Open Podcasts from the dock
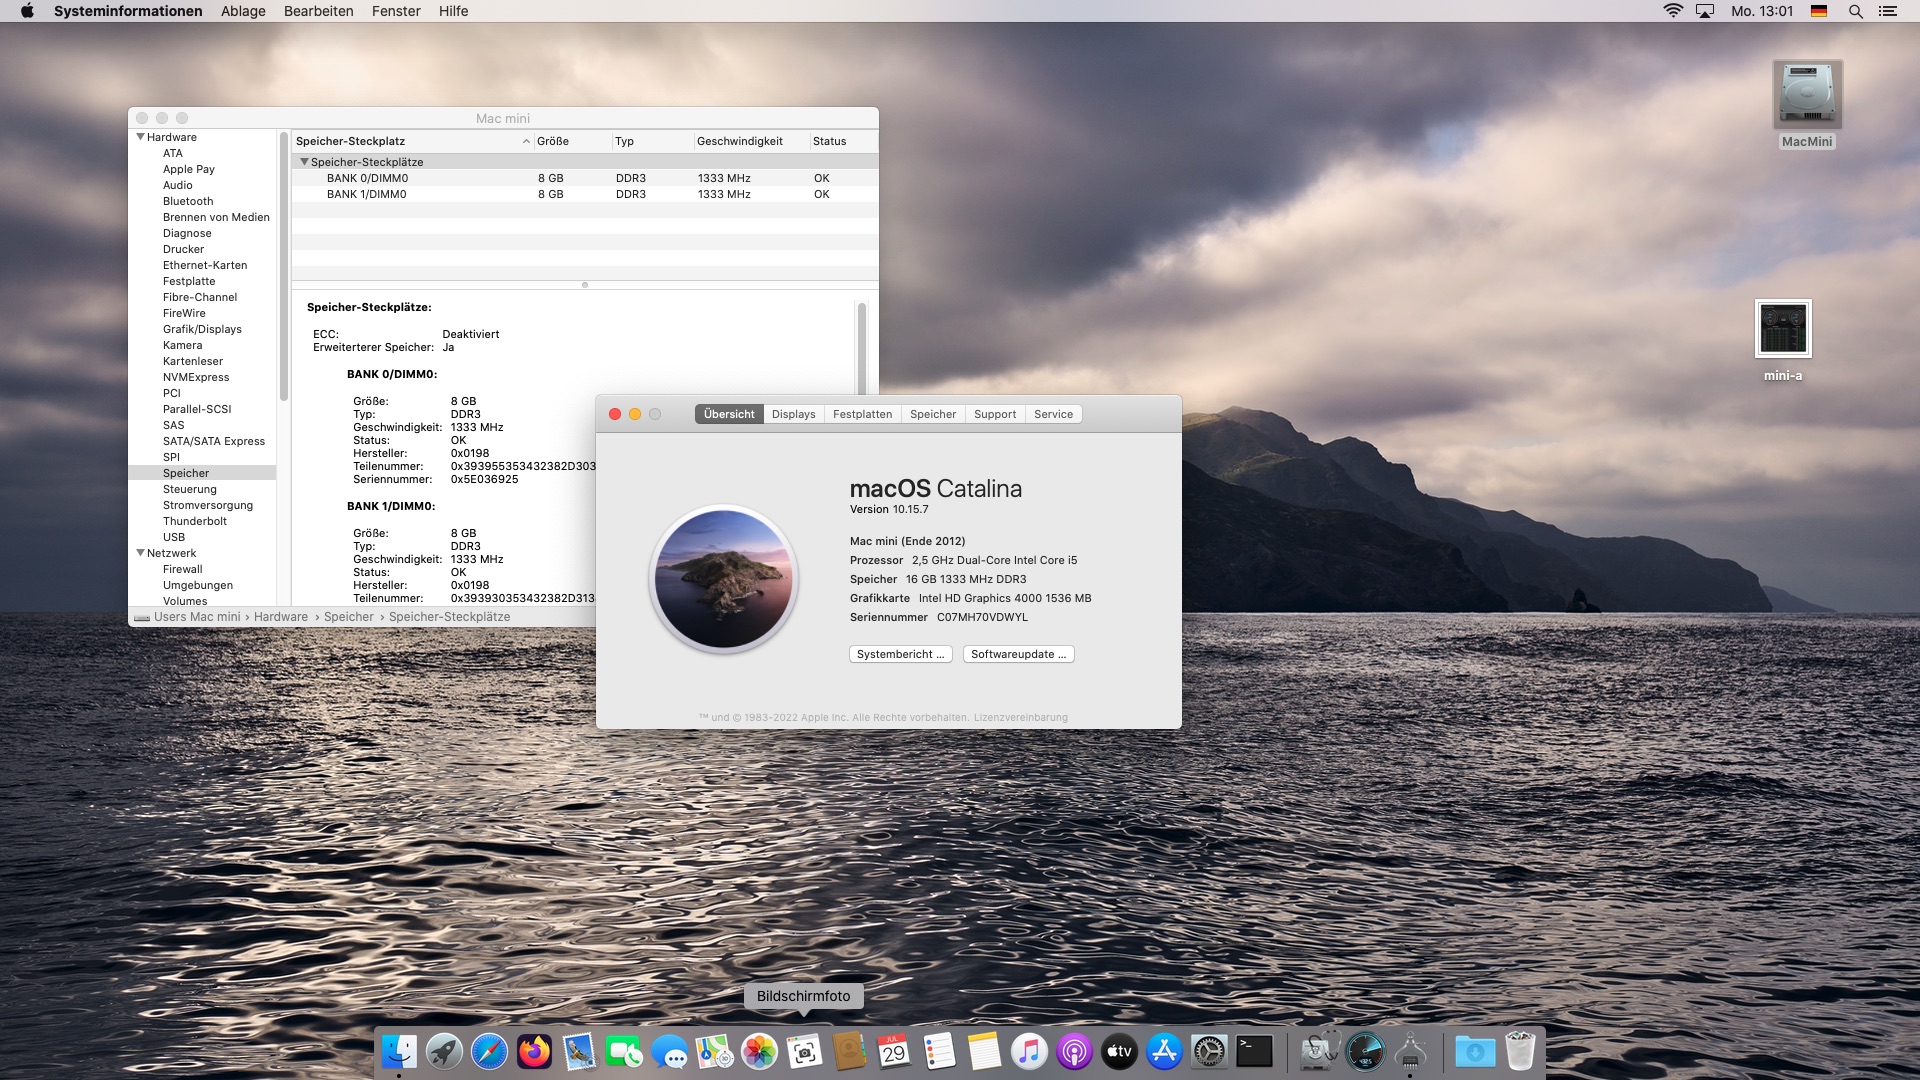1920x1080 pixels. [x=1074, y=1051]
